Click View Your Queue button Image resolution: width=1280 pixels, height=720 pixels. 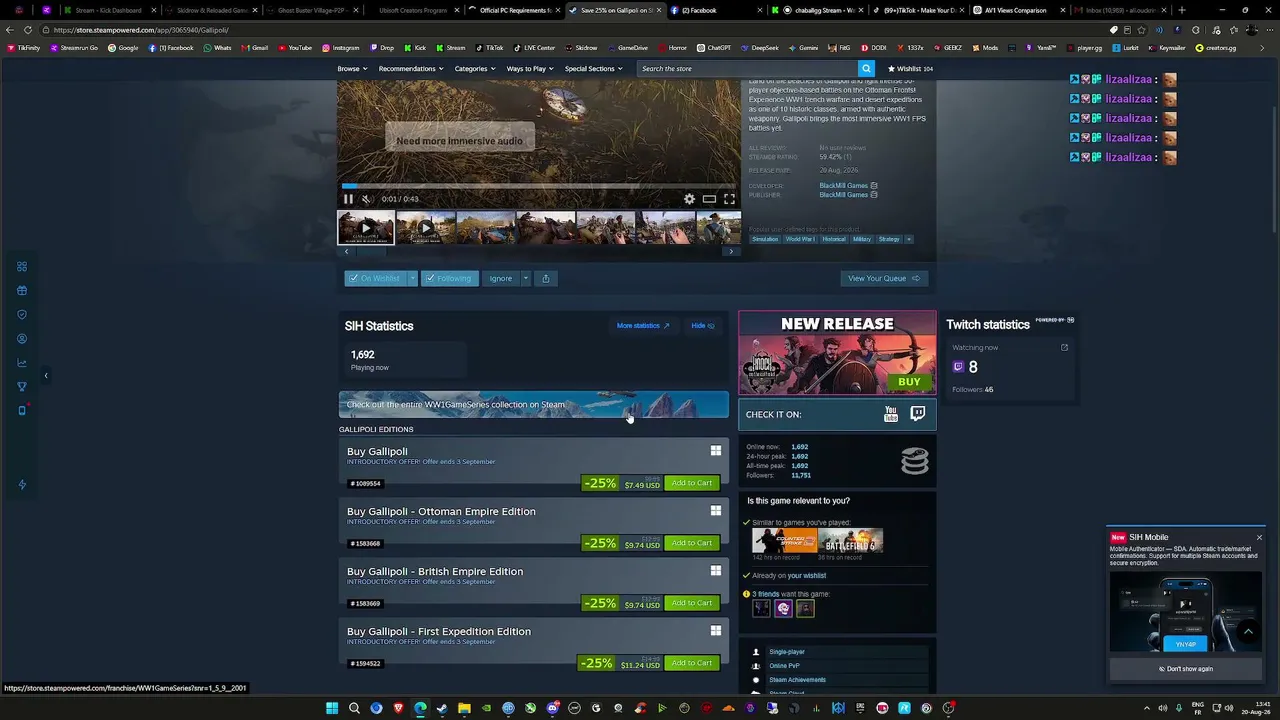[884, 278]
